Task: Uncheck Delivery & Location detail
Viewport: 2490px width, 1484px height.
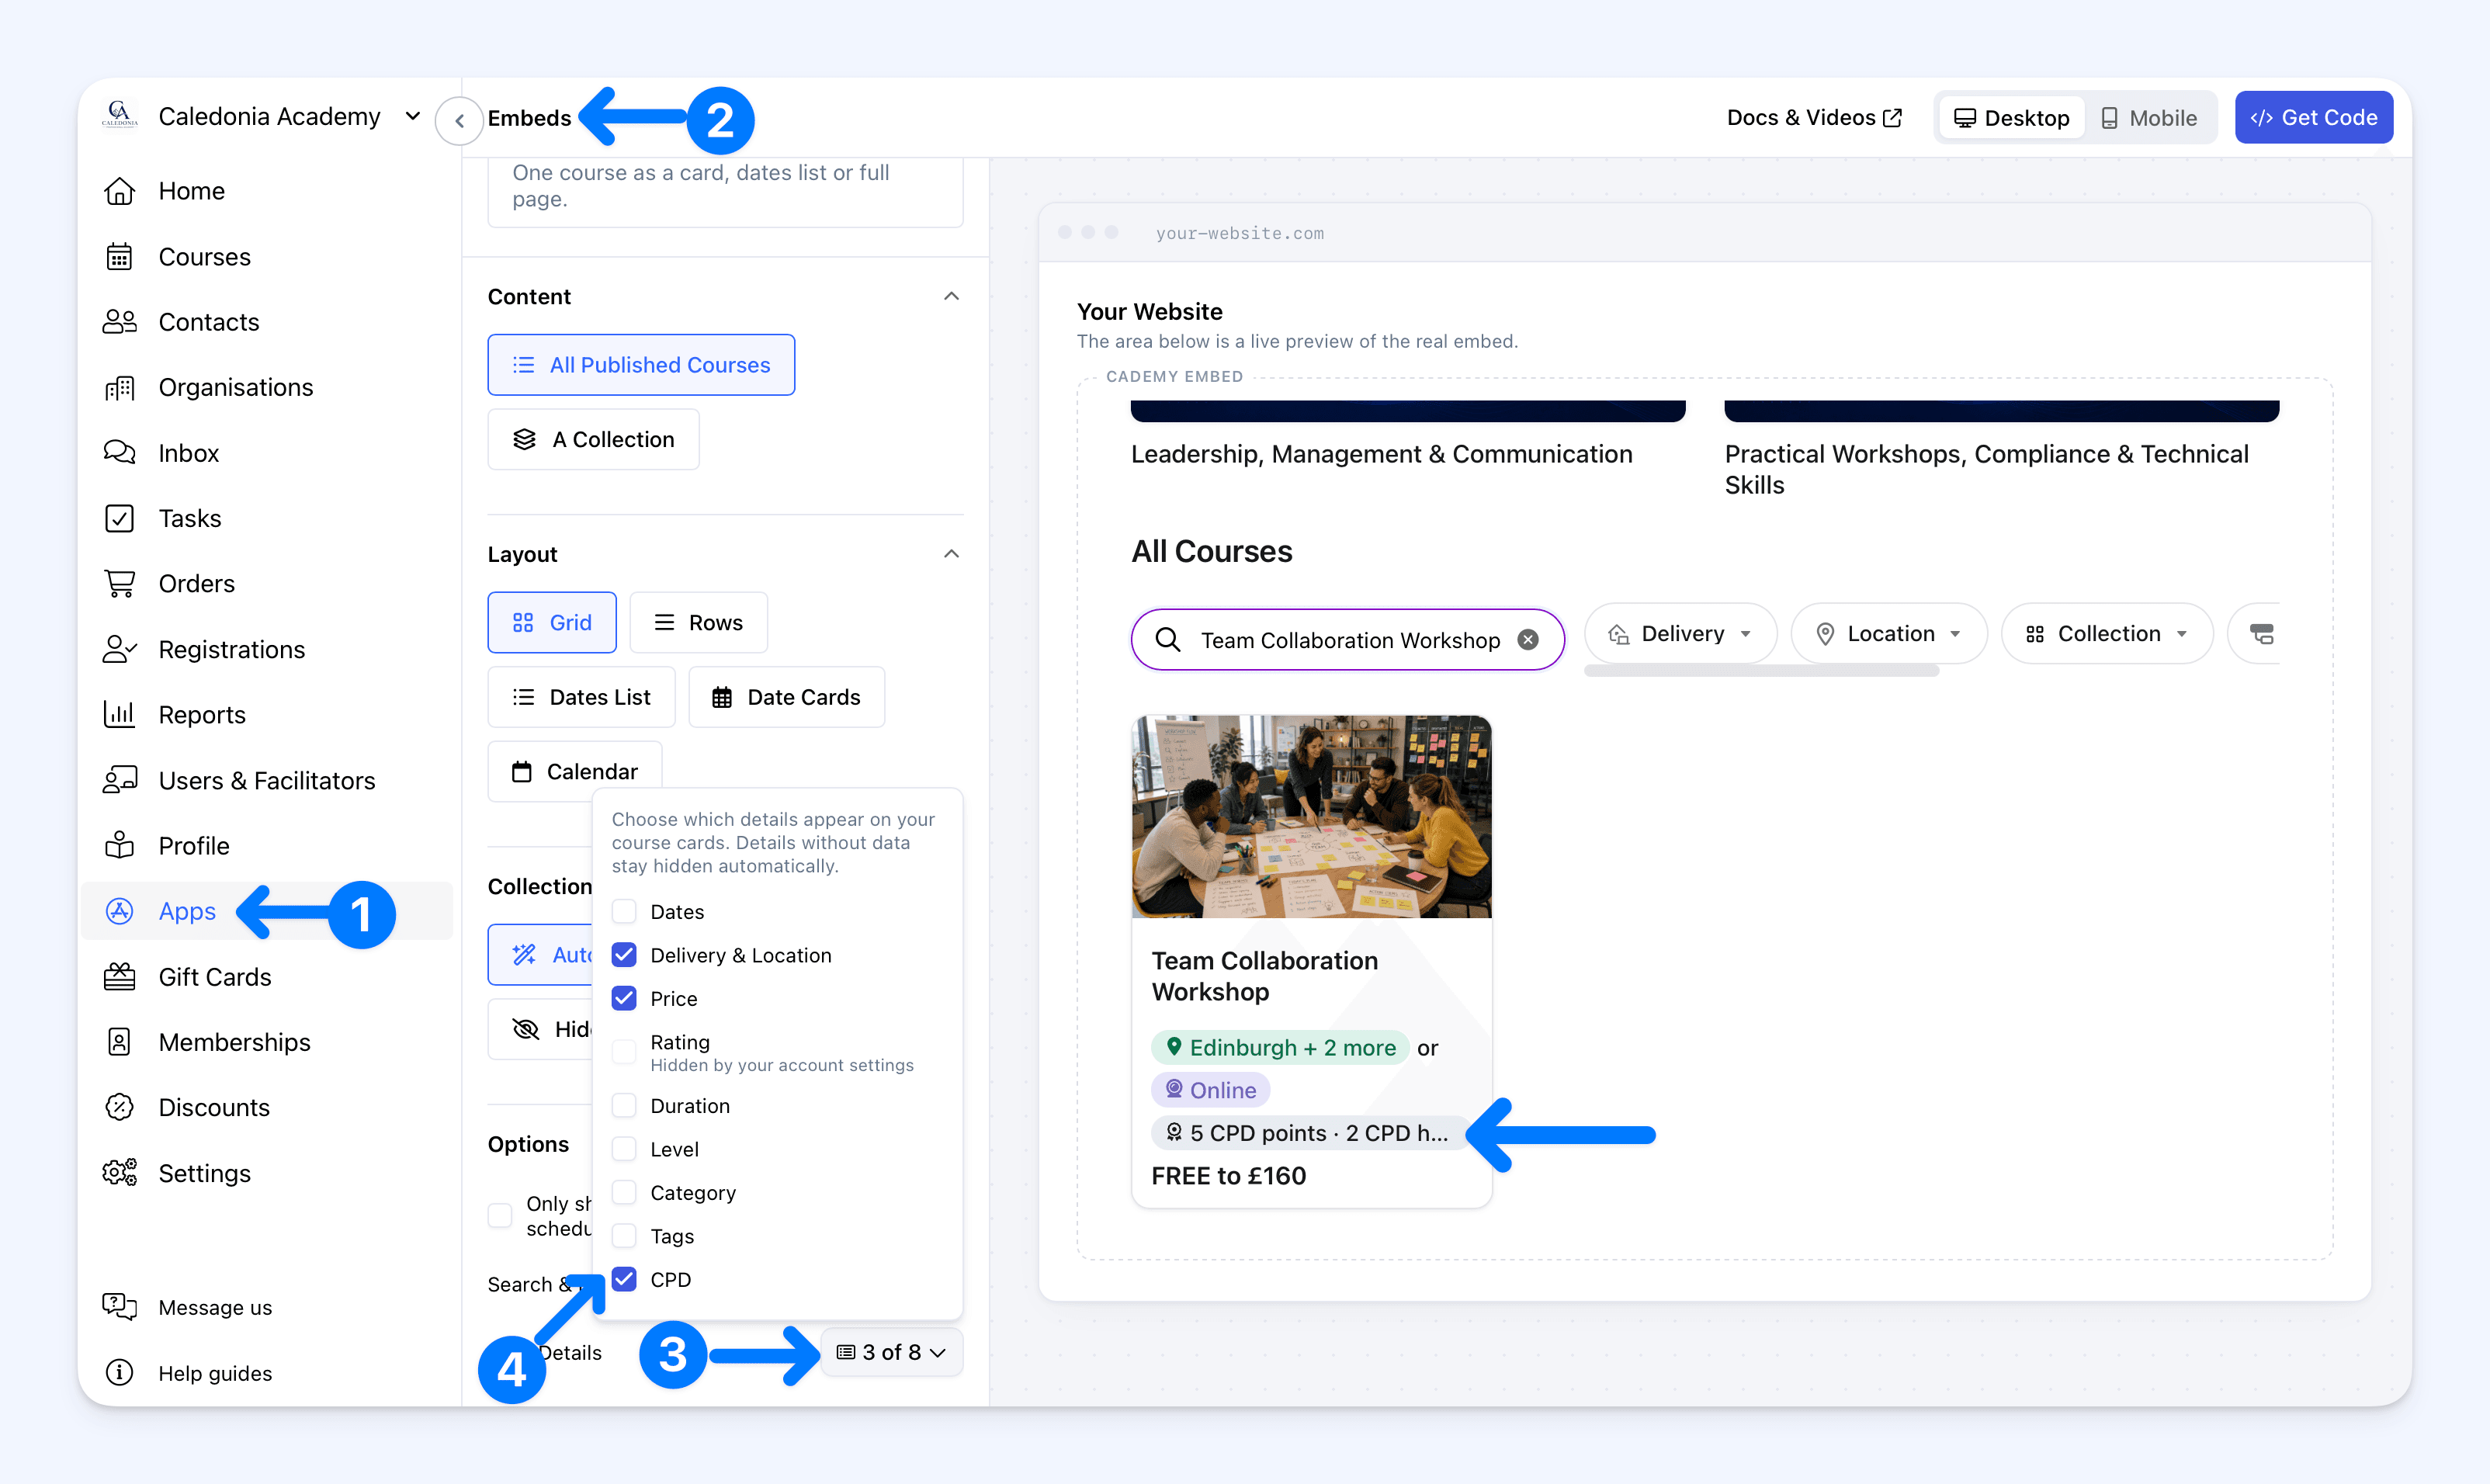Action: (x=624, y=955)
